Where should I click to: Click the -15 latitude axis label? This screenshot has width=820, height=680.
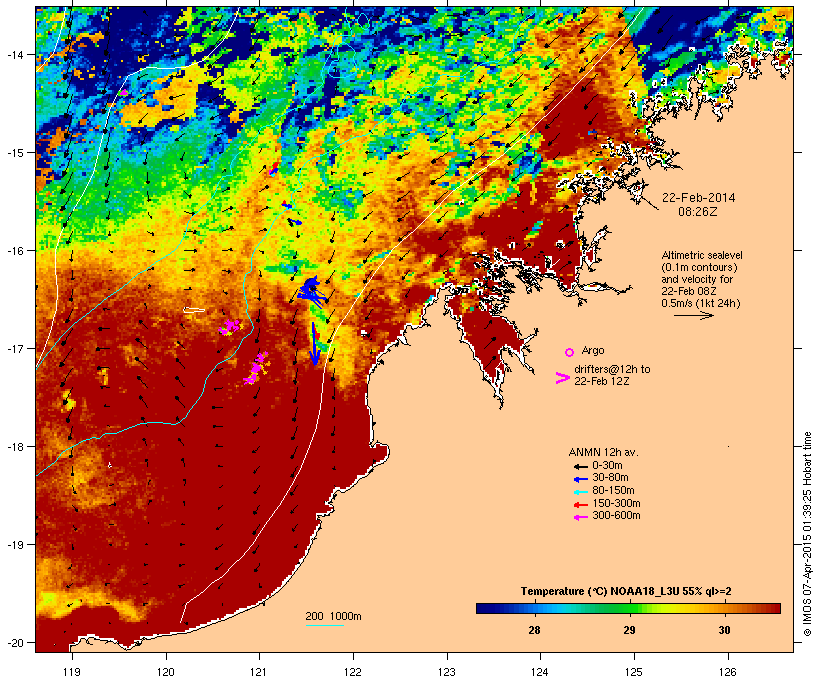(x=14, y=153)
